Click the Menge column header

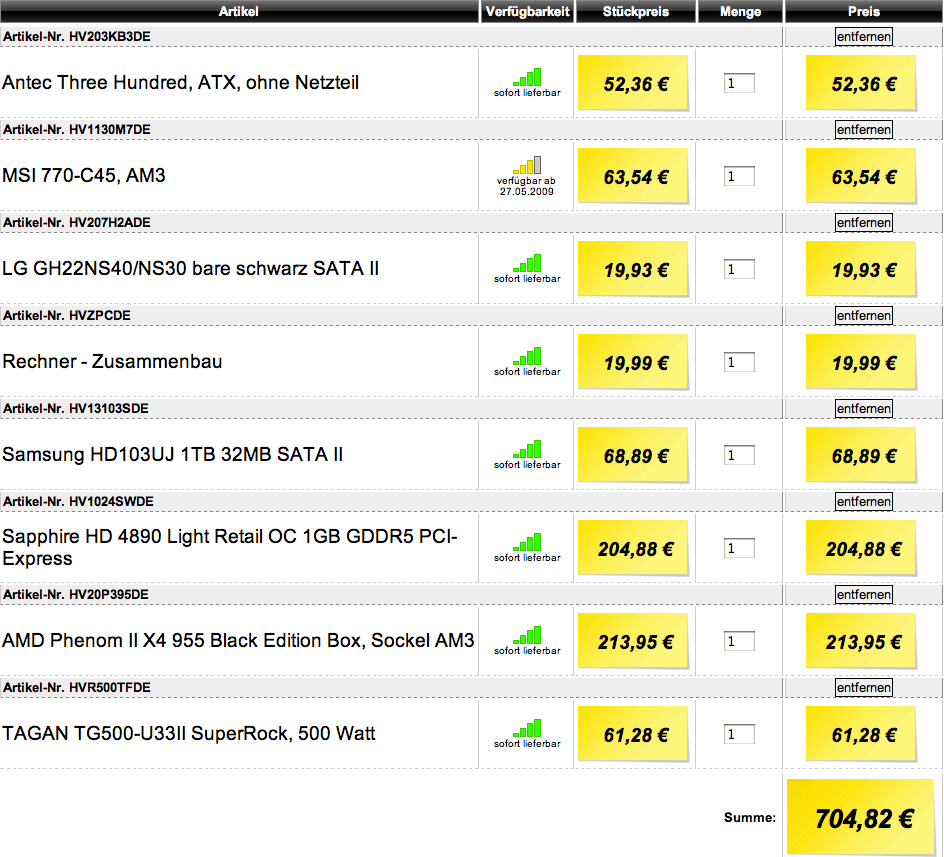pos(740,11)
